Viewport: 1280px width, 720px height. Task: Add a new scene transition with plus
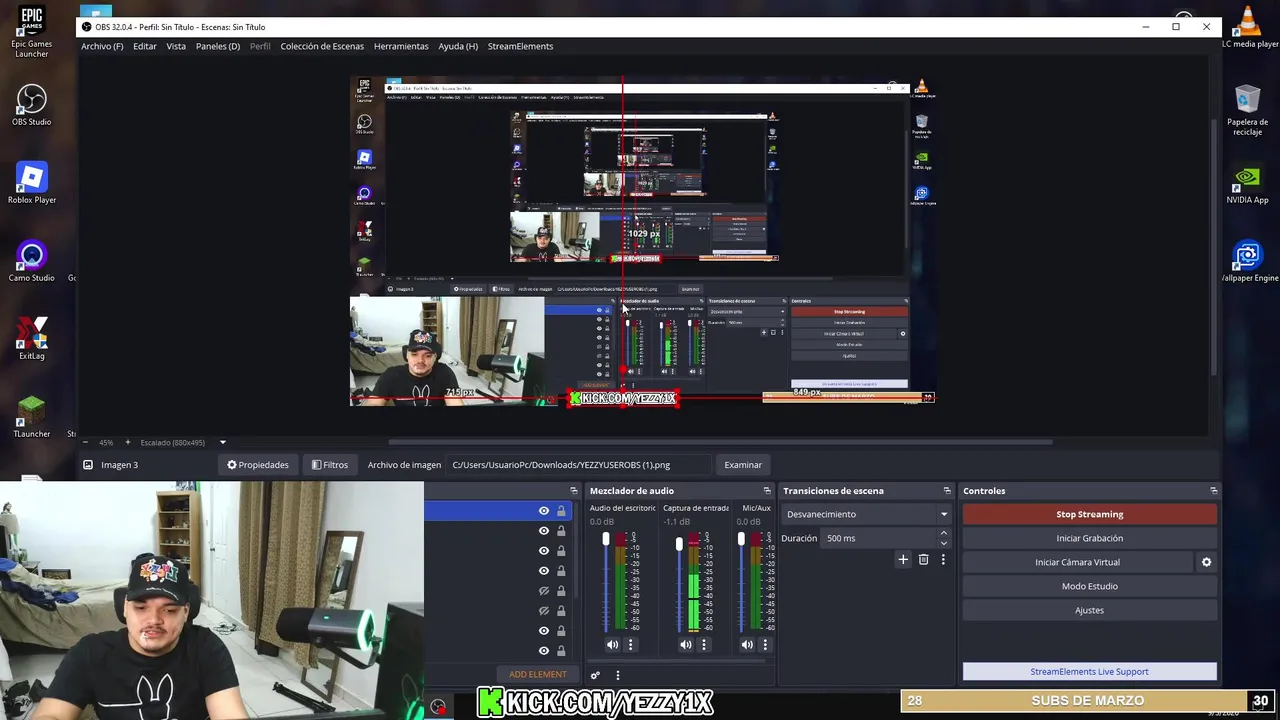(903, 560)
